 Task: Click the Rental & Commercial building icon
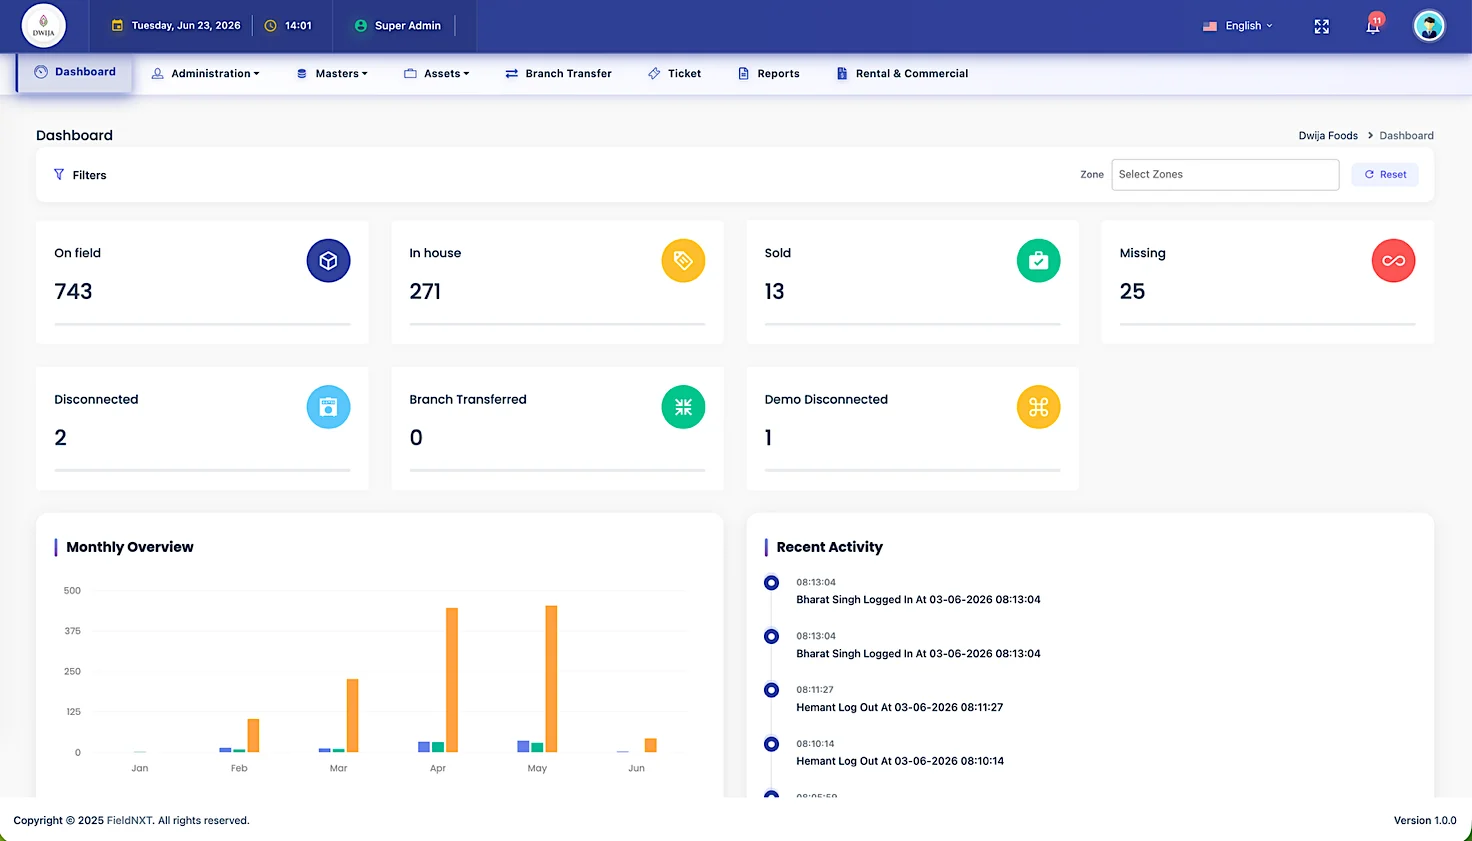pyautogui.click(x=842, y=73)
